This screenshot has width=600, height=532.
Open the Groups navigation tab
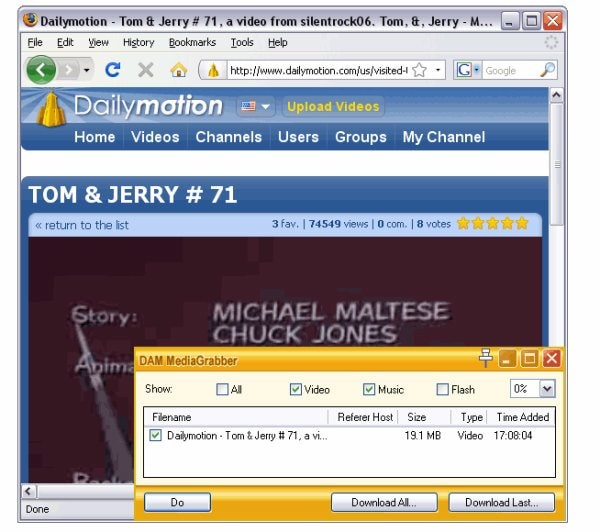tap(361, 137)
